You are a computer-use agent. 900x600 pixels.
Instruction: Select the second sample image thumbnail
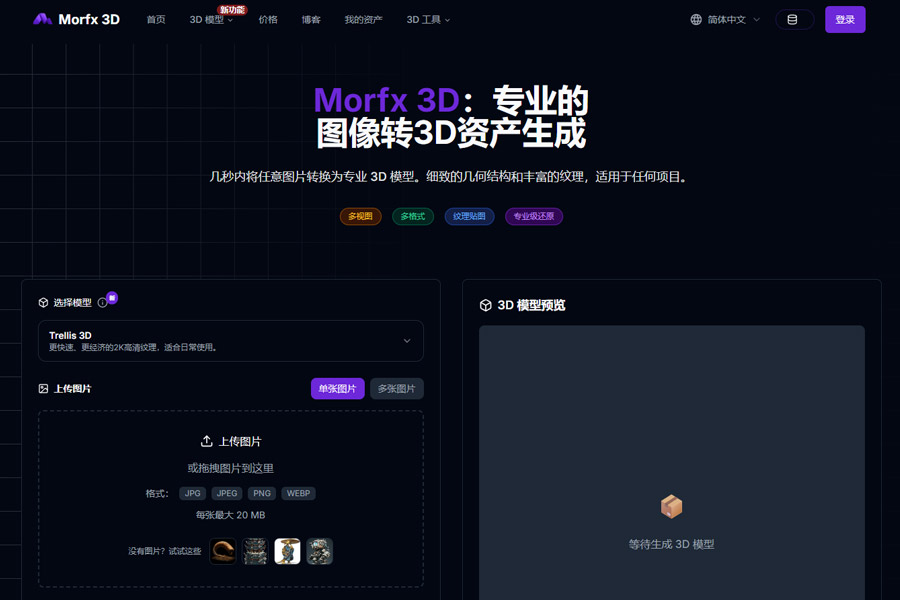coord(255,551)
